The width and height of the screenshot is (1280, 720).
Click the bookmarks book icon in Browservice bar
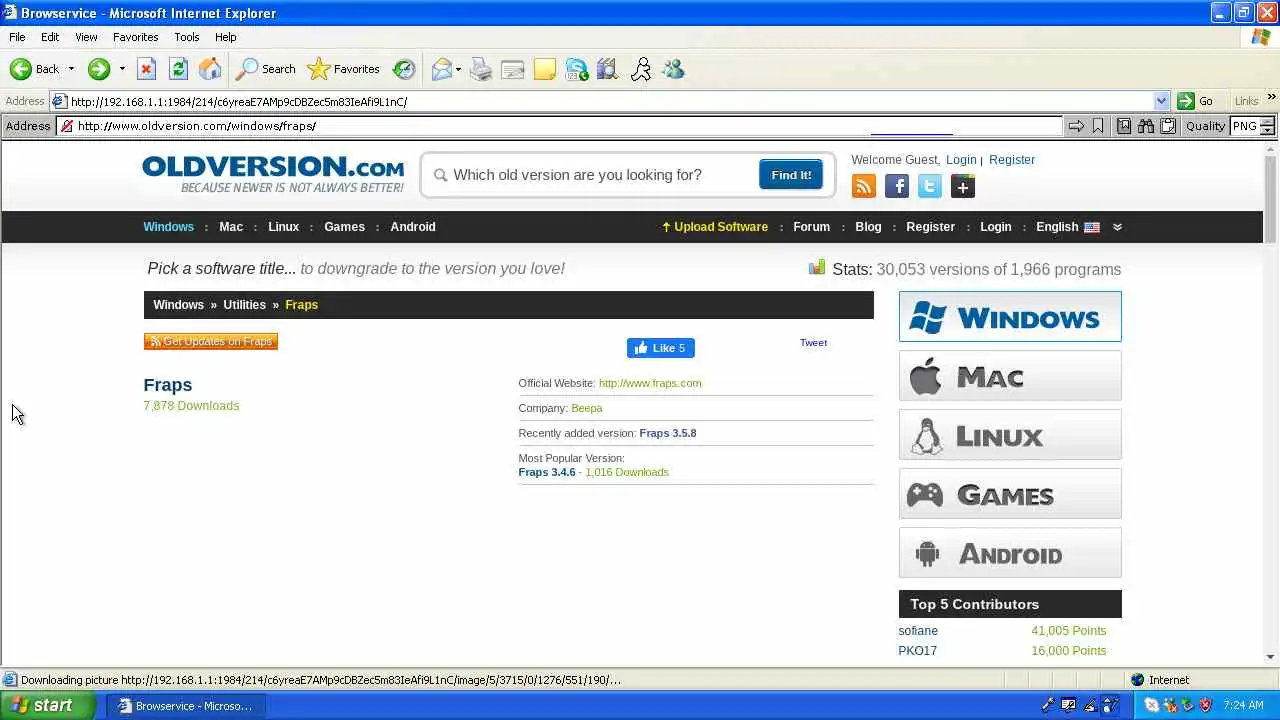point(1124,126)
